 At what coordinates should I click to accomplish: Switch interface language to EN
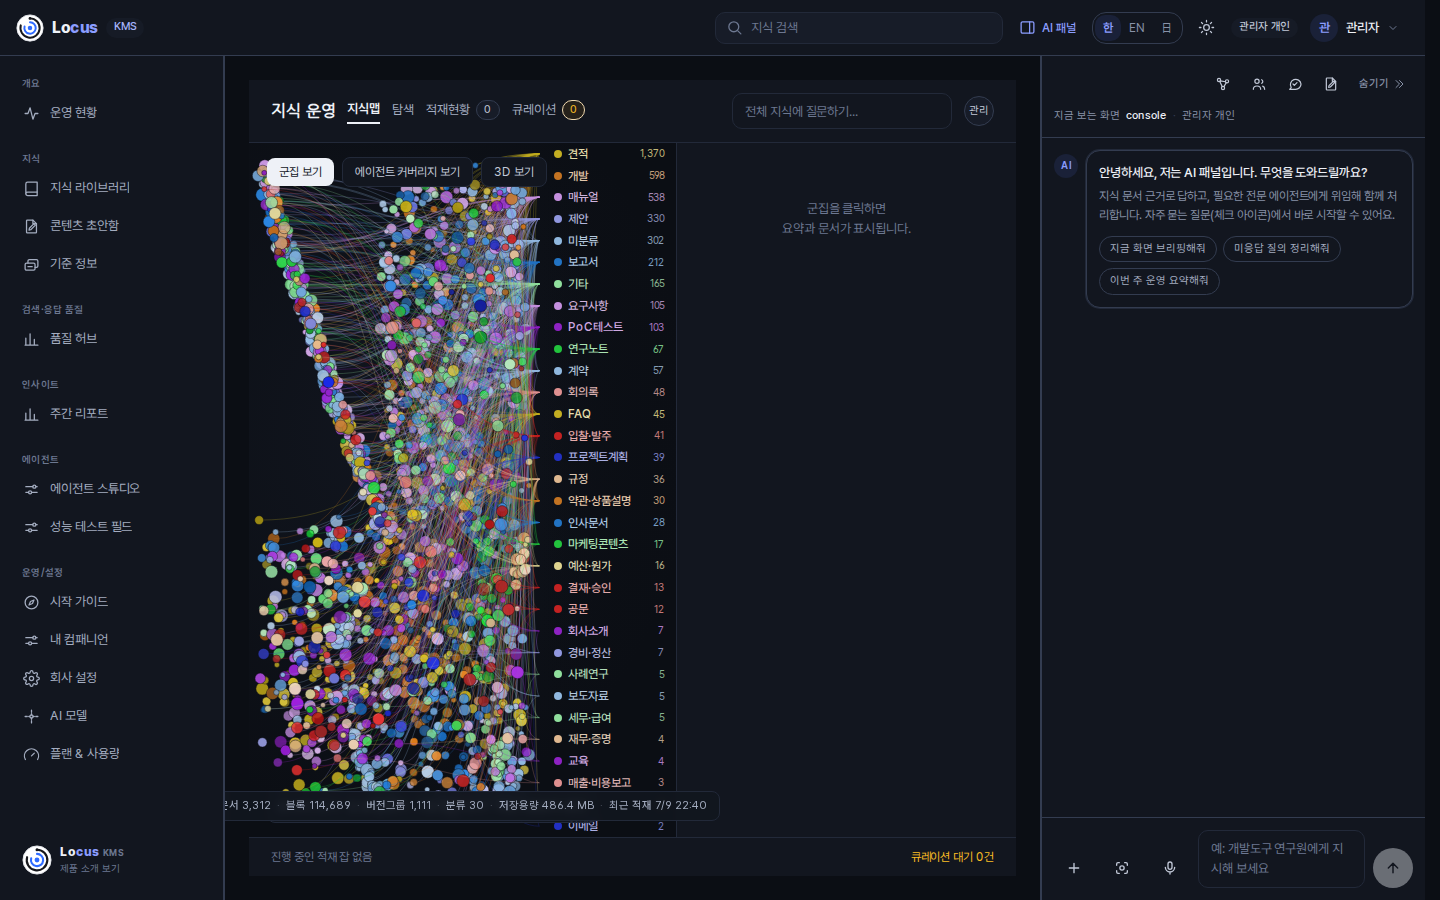click(x=1137, y=28)
